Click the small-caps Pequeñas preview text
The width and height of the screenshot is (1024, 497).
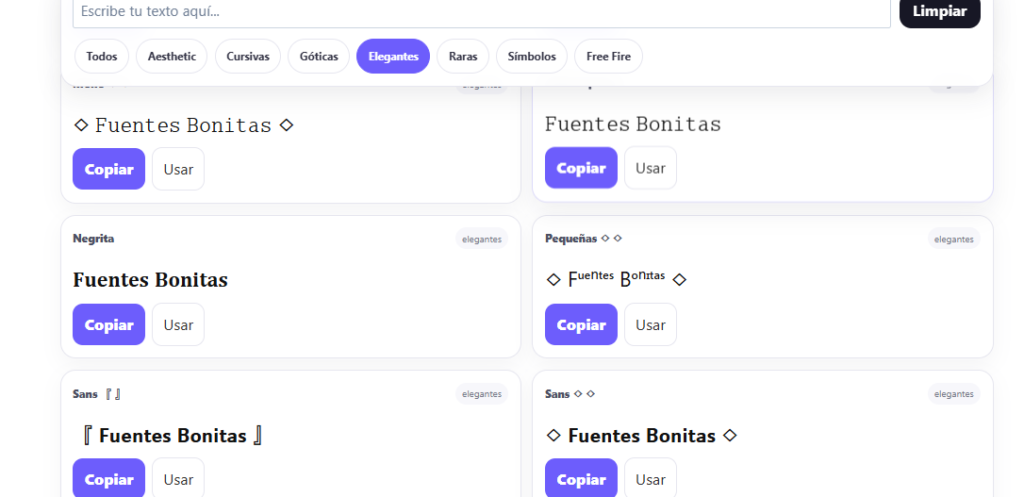[616, 279]
